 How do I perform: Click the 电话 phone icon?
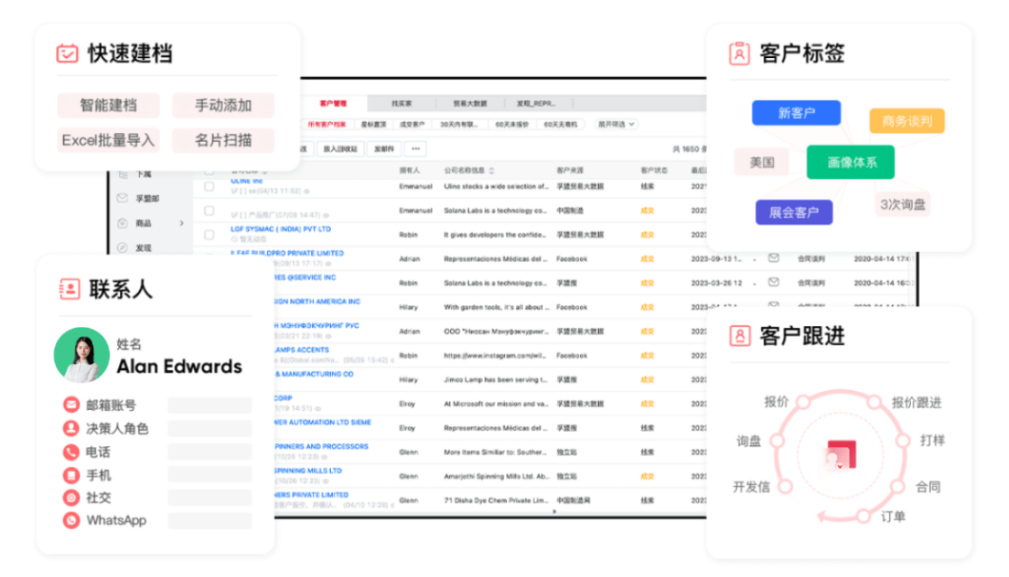(71, 452)
